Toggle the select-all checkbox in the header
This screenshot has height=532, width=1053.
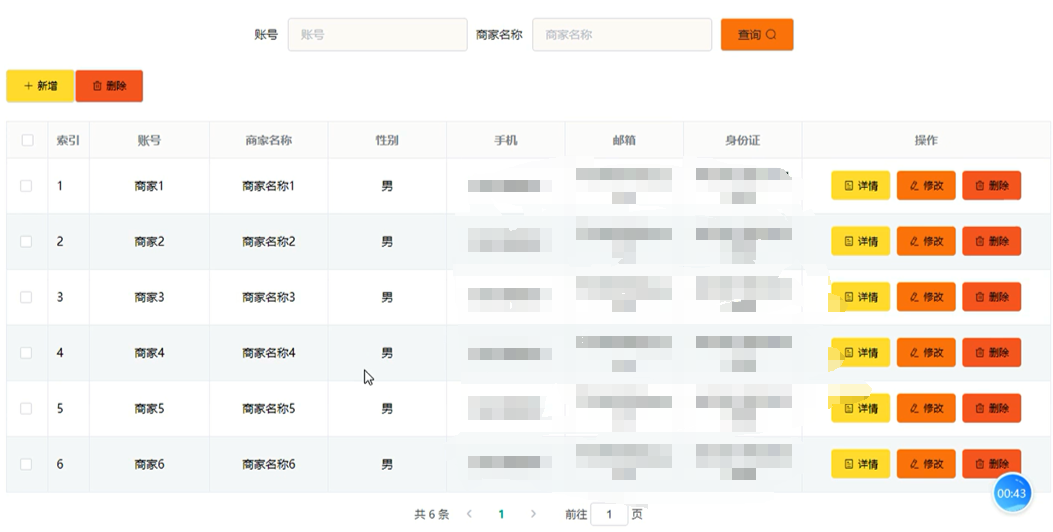pyautogui.click(x=28, y=140)
